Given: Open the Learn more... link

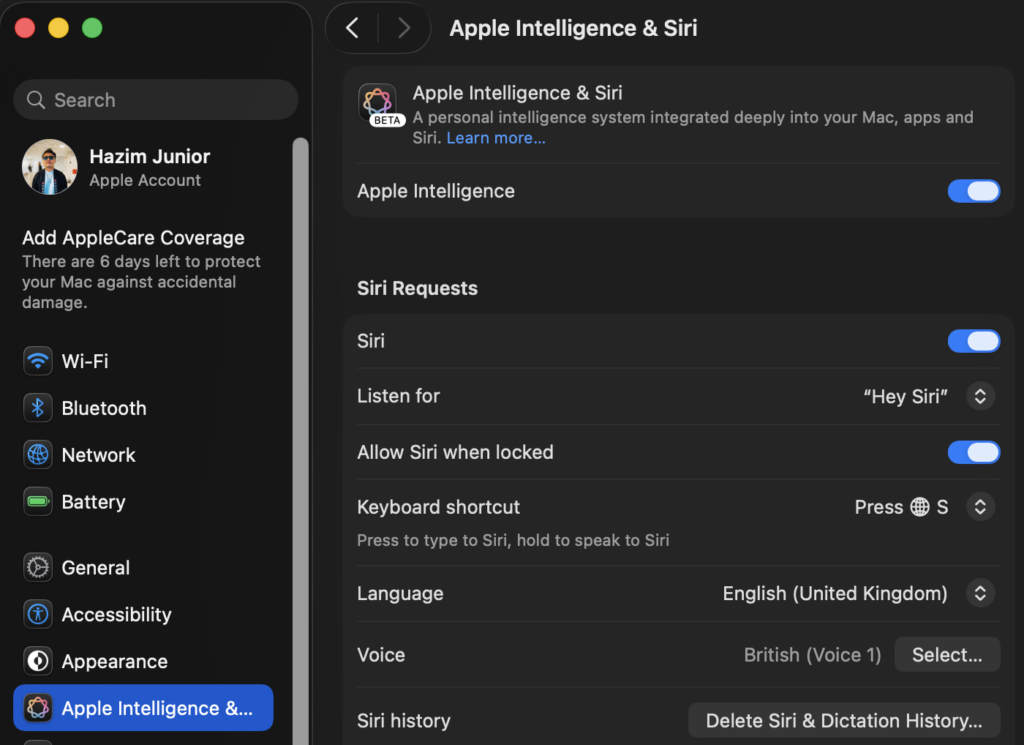Looking at the screenshot, I should click(x=496, y=138).
